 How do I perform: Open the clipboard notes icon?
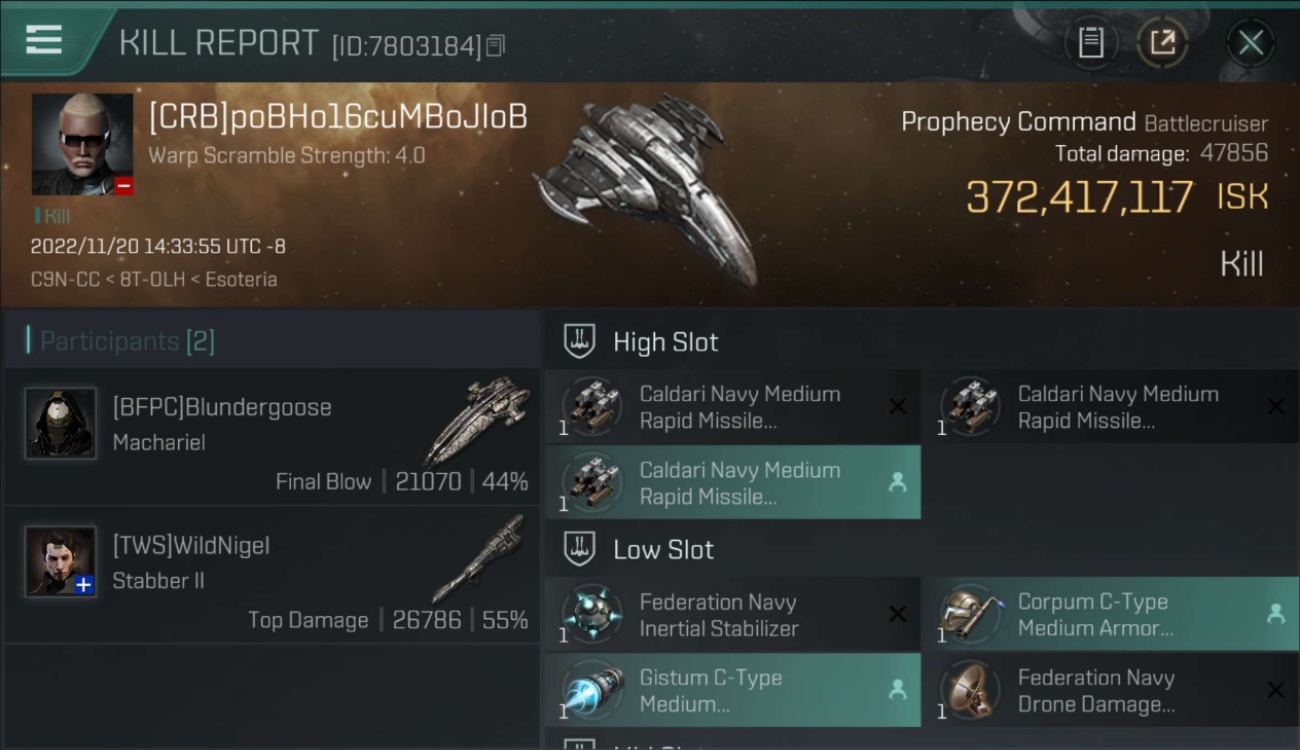tap(1091, 42)
